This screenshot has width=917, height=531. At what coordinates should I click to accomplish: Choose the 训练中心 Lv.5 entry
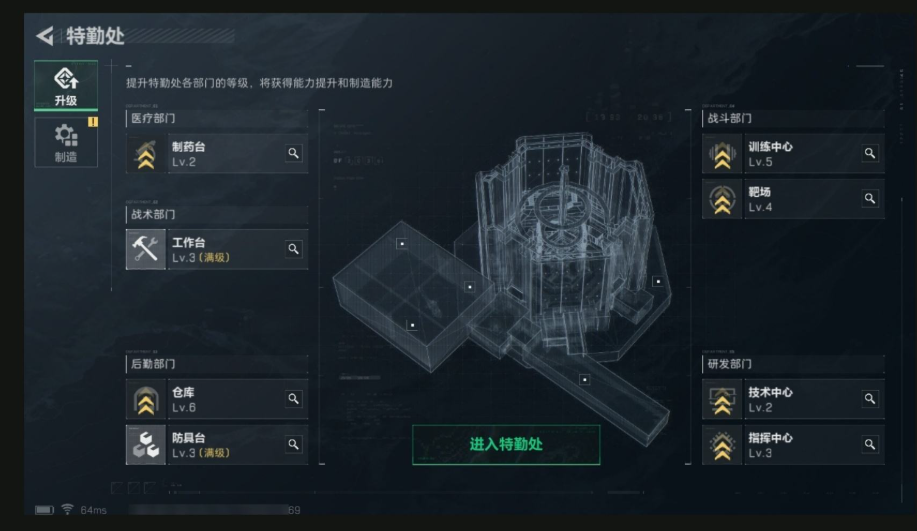[x=794, y=153]
